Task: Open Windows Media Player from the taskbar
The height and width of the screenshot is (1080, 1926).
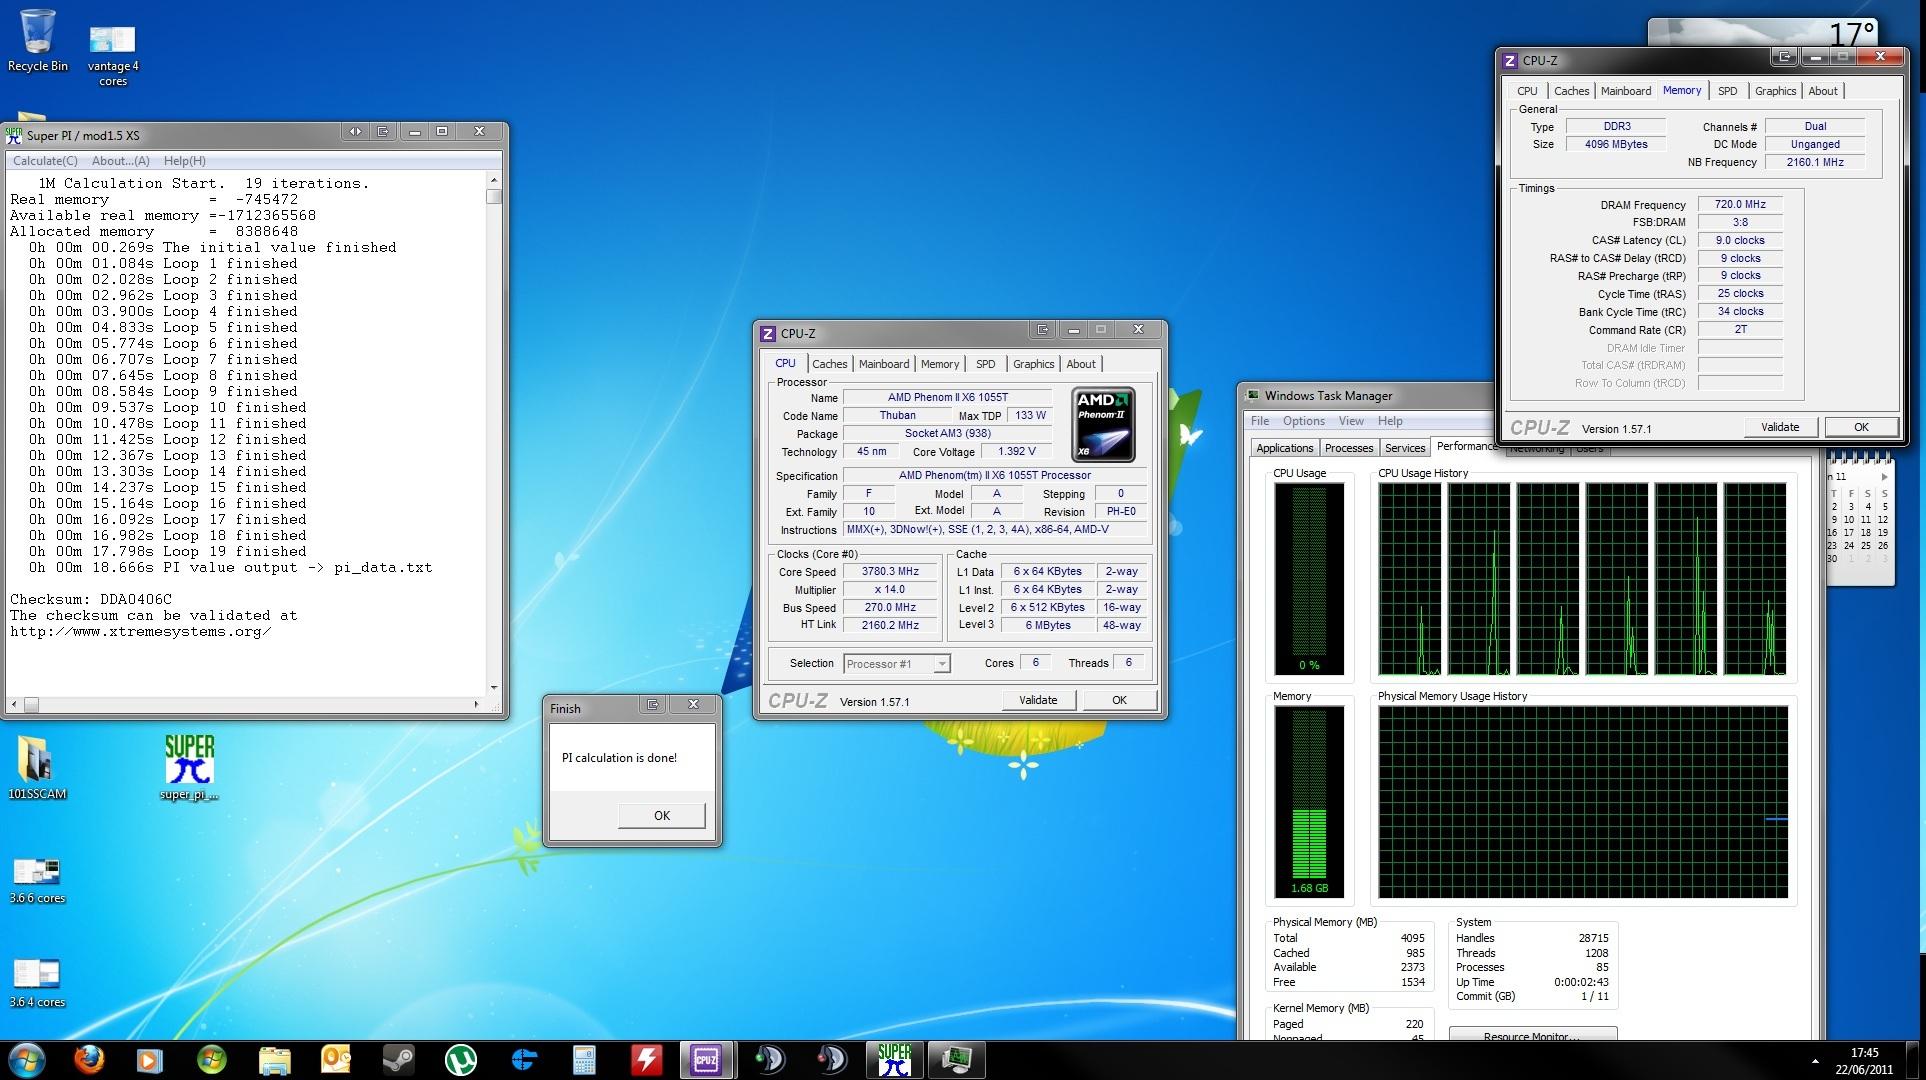Action: click(149, 1060)
